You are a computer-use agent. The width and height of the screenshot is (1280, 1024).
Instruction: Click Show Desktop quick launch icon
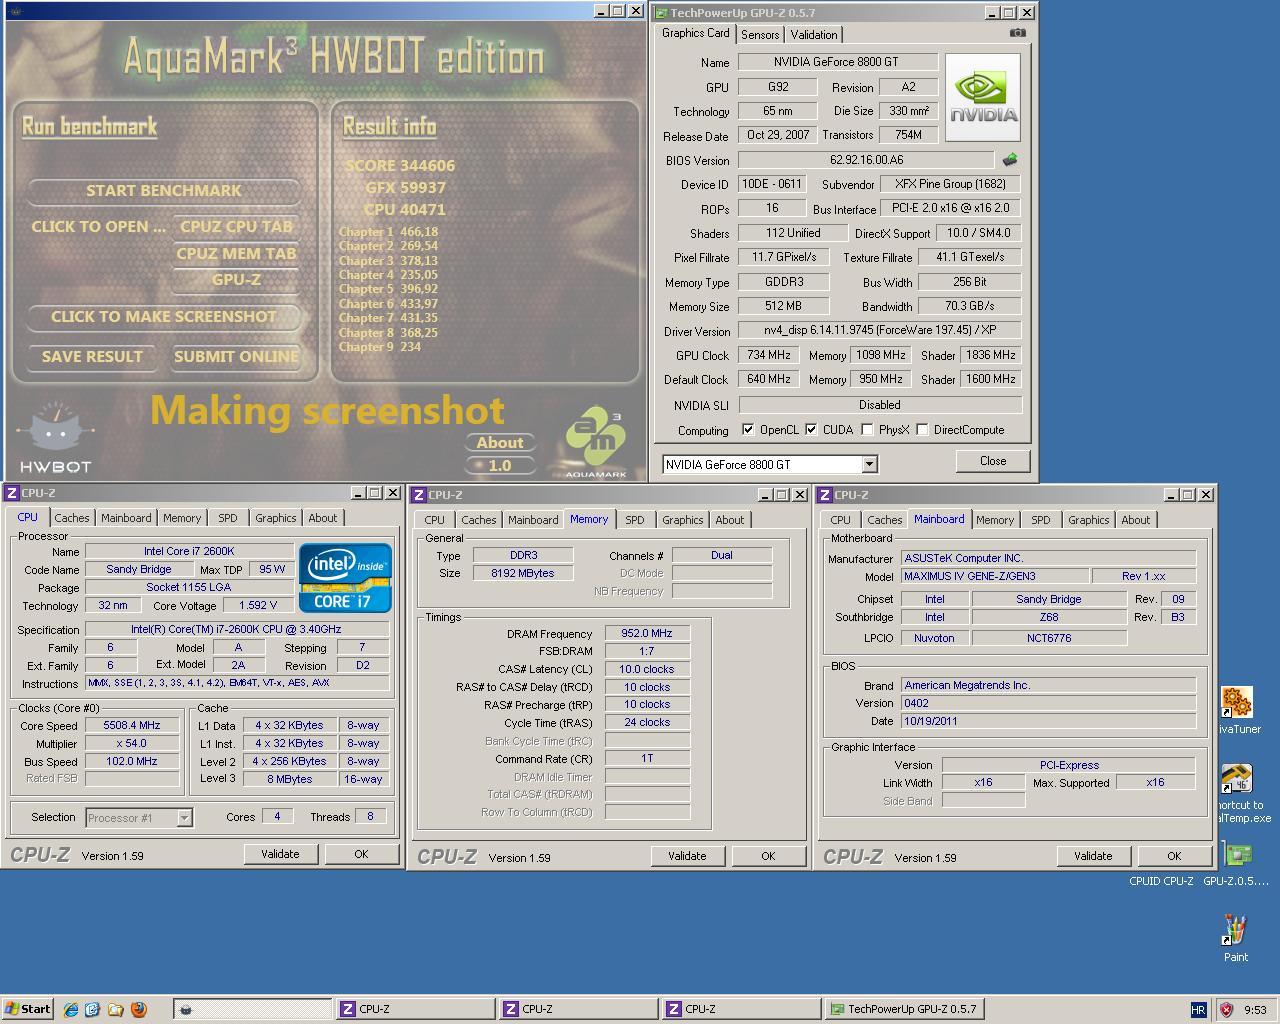click(93, 1009)
